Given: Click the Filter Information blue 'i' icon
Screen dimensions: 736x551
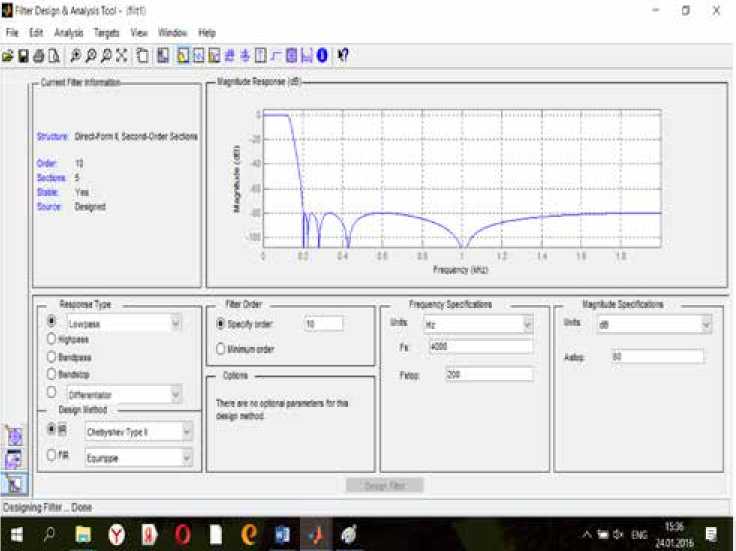Looking at the screenshot, I should 322,55.
